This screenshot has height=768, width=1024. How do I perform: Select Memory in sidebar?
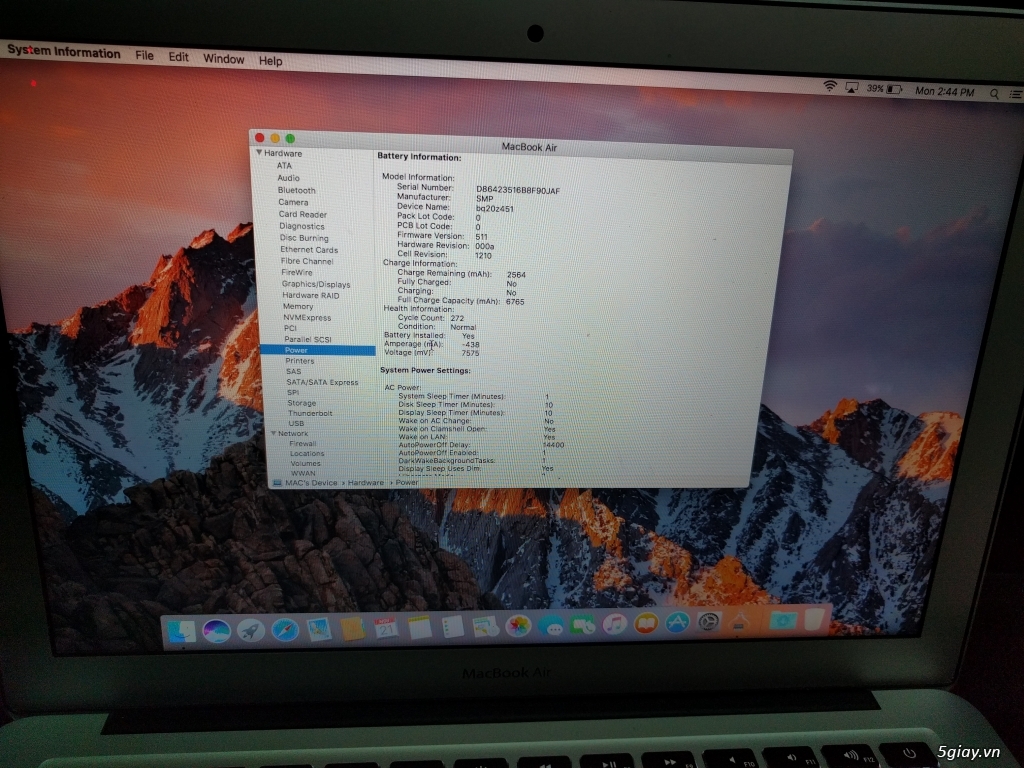[x=298, y=306]
